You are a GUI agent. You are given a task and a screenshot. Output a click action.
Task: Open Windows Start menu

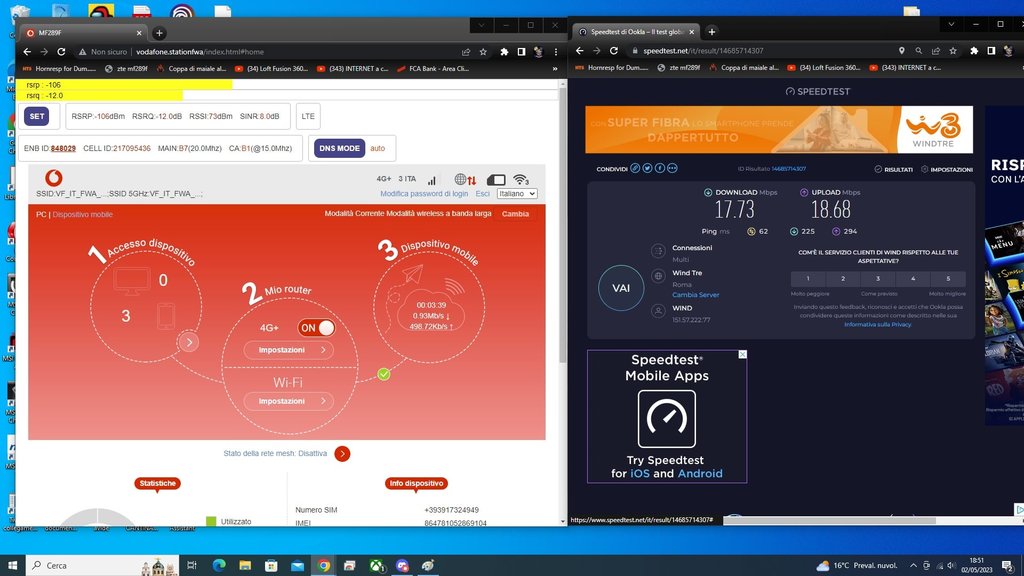click(12, 565)
